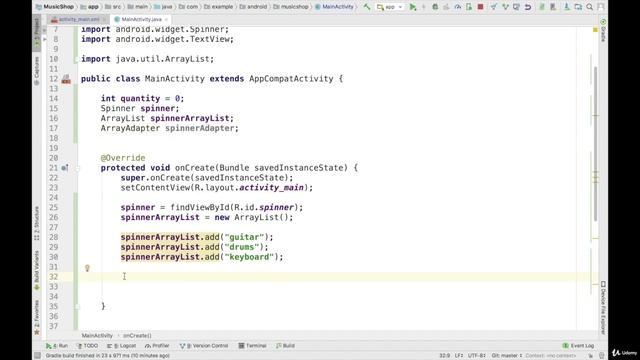The width and height of the screenshot is (640, 360).
Task: Click line number 28 in the gutter
Action: click(x=53, y=237)
